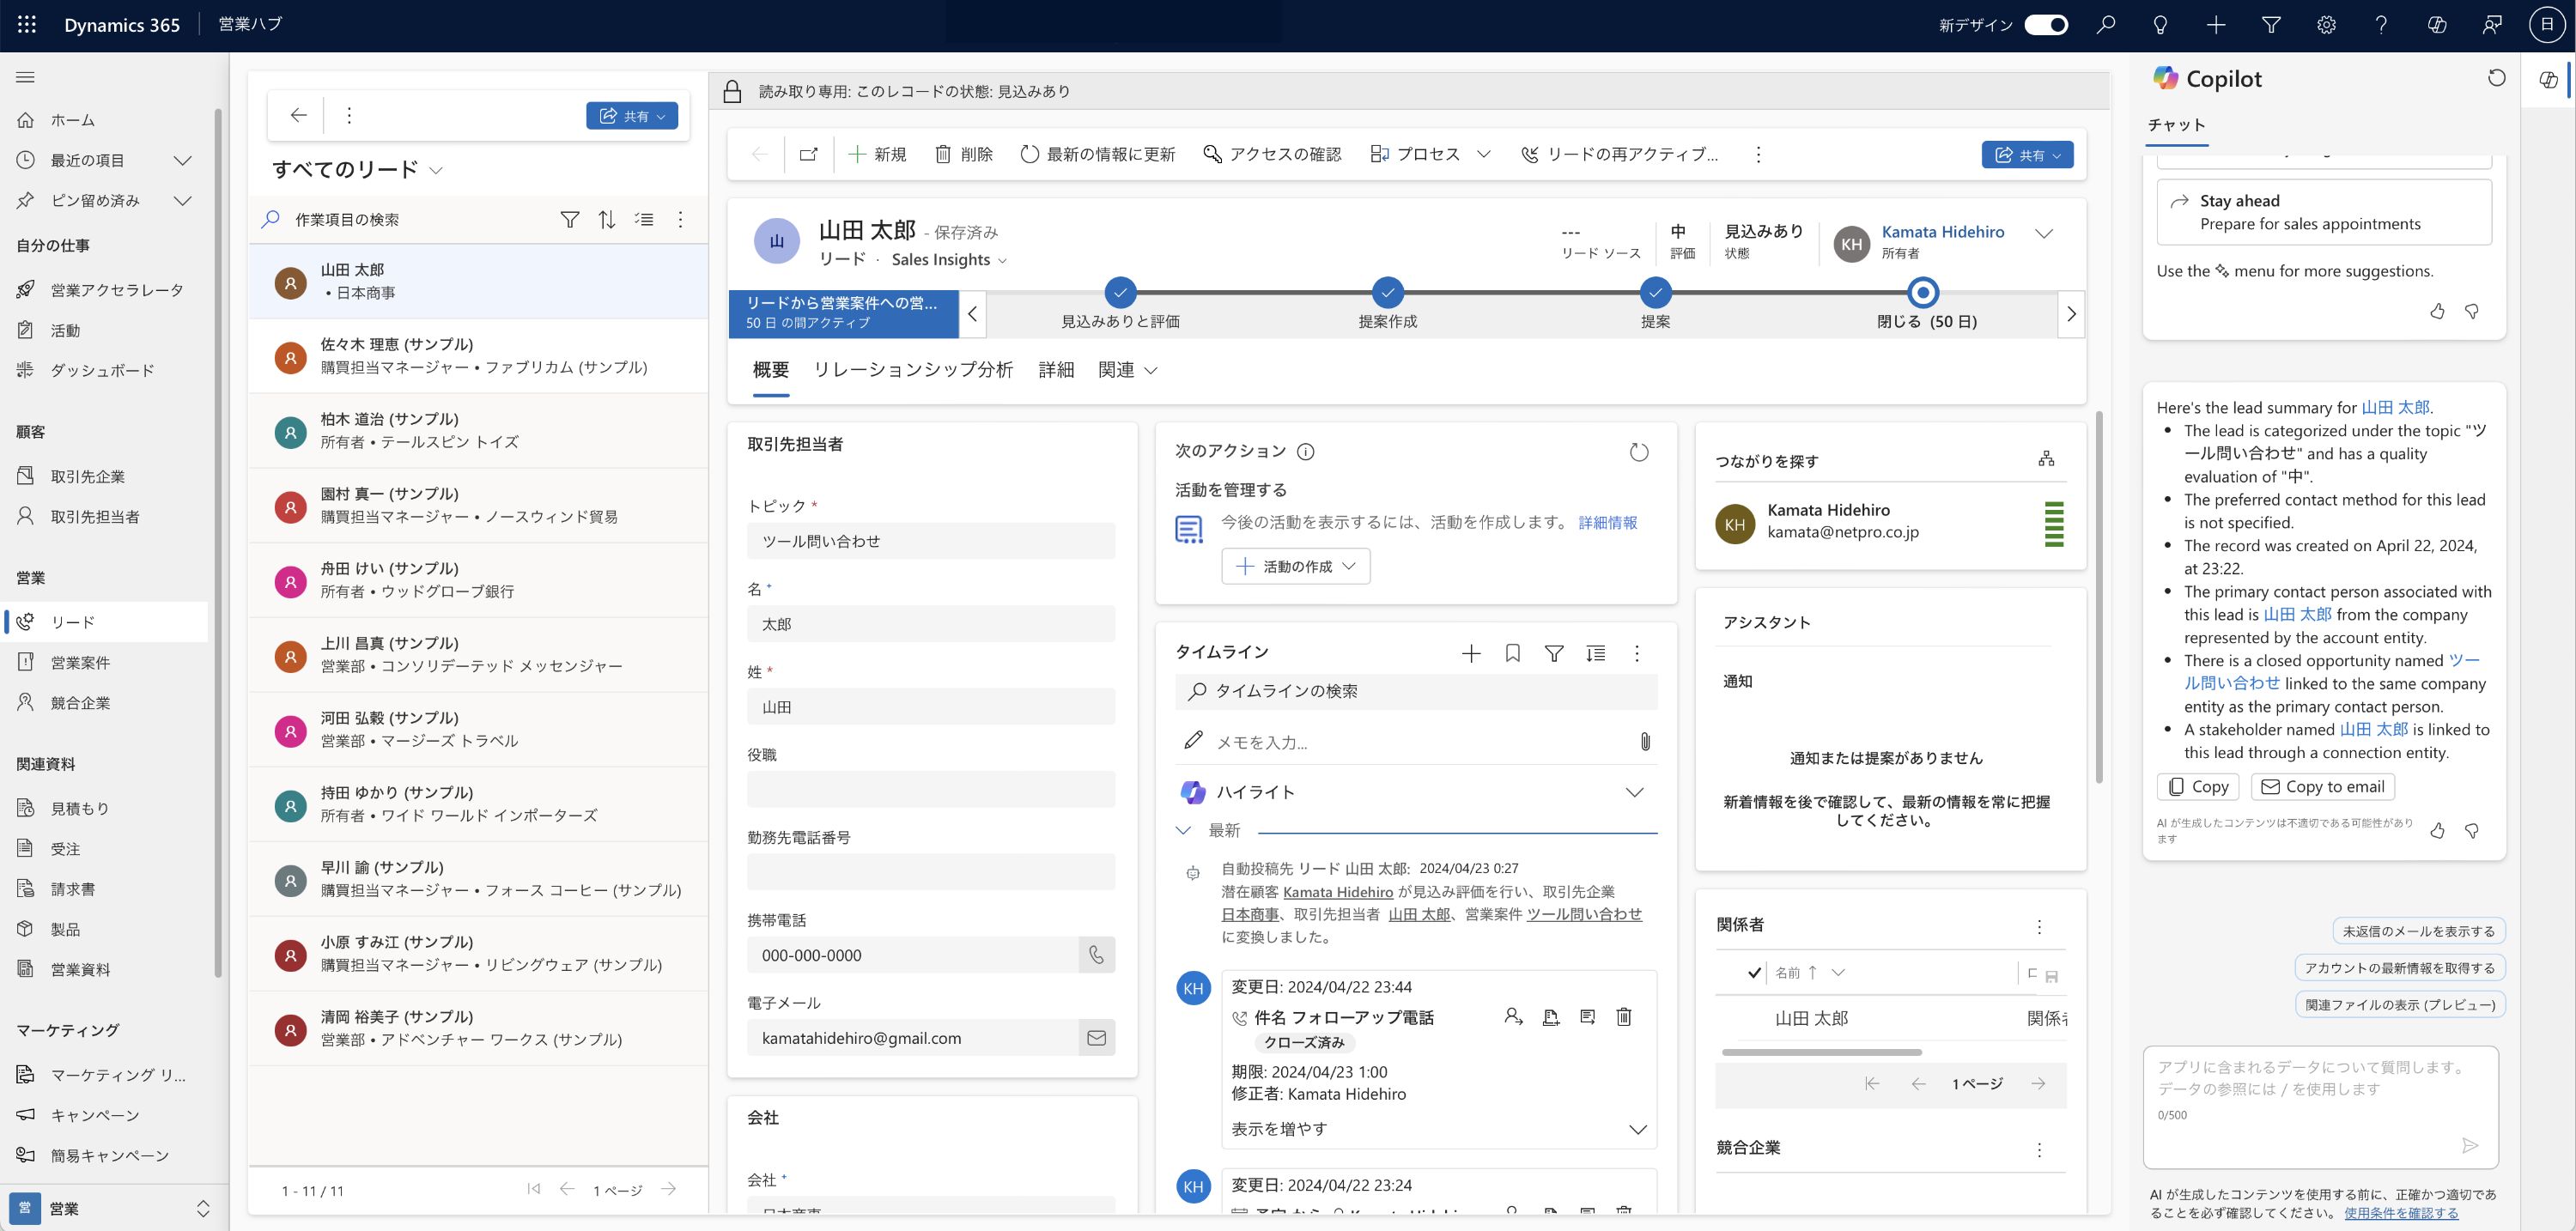Viewport: 2576px width, 1231px height.
Task: Delete the フォローアップ電話 activity
Action: coord(1624,1016)
